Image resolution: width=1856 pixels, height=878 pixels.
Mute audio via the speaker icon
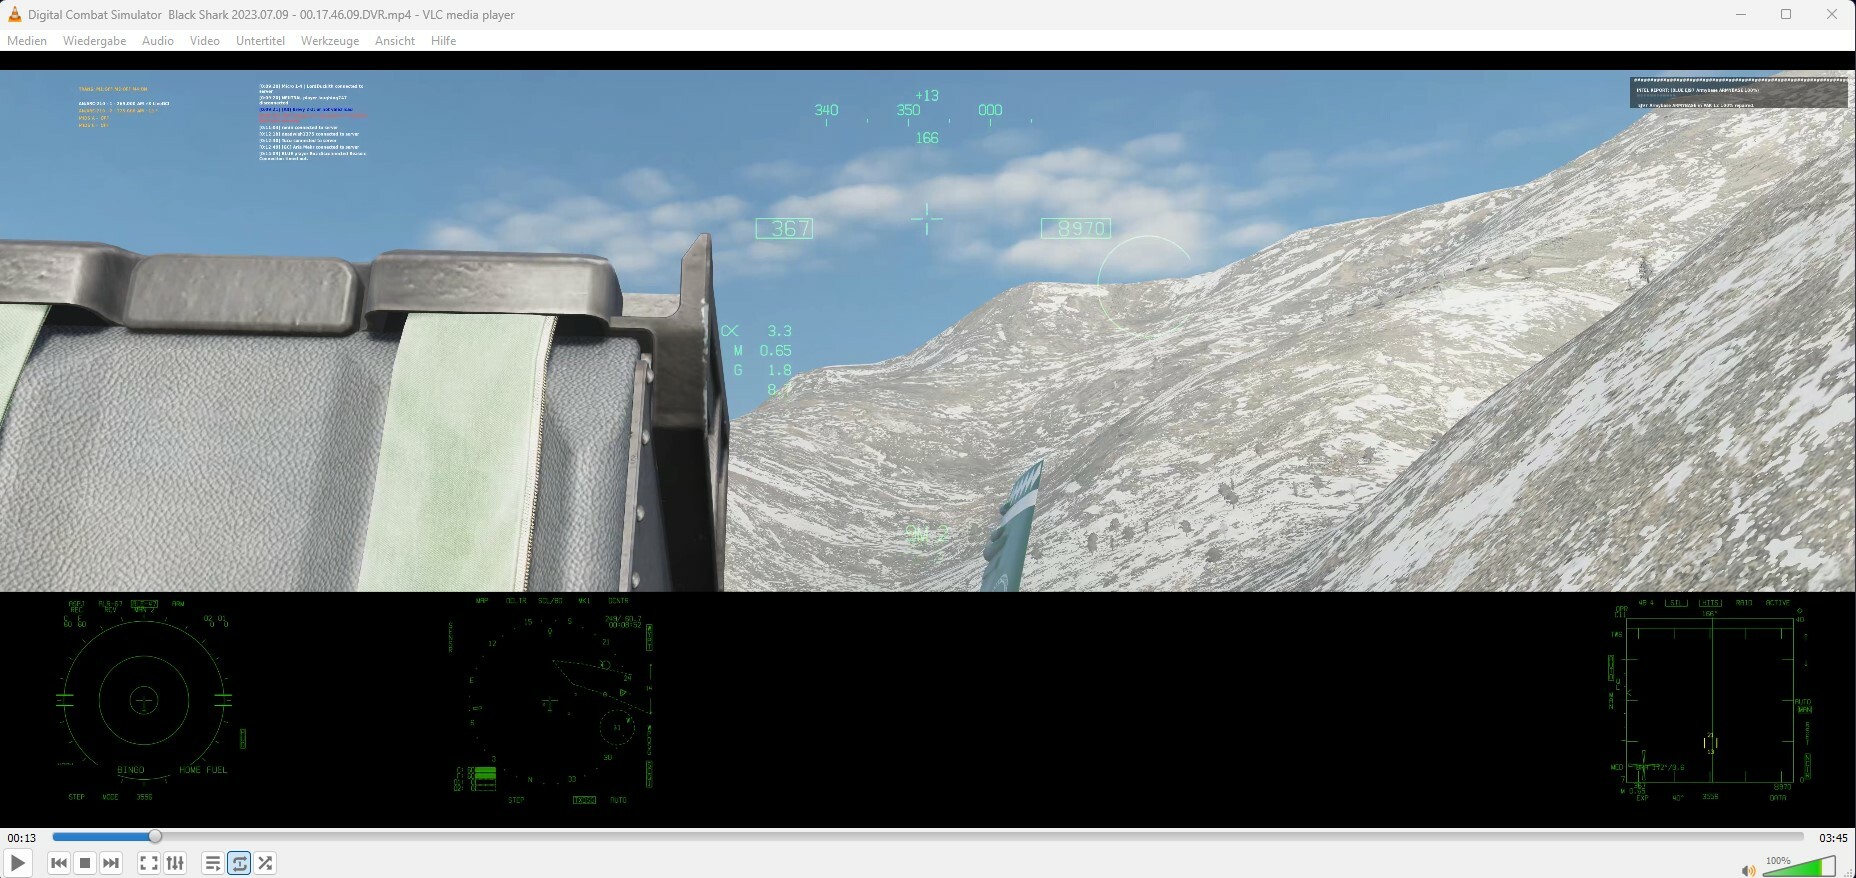click(1748, 870)
